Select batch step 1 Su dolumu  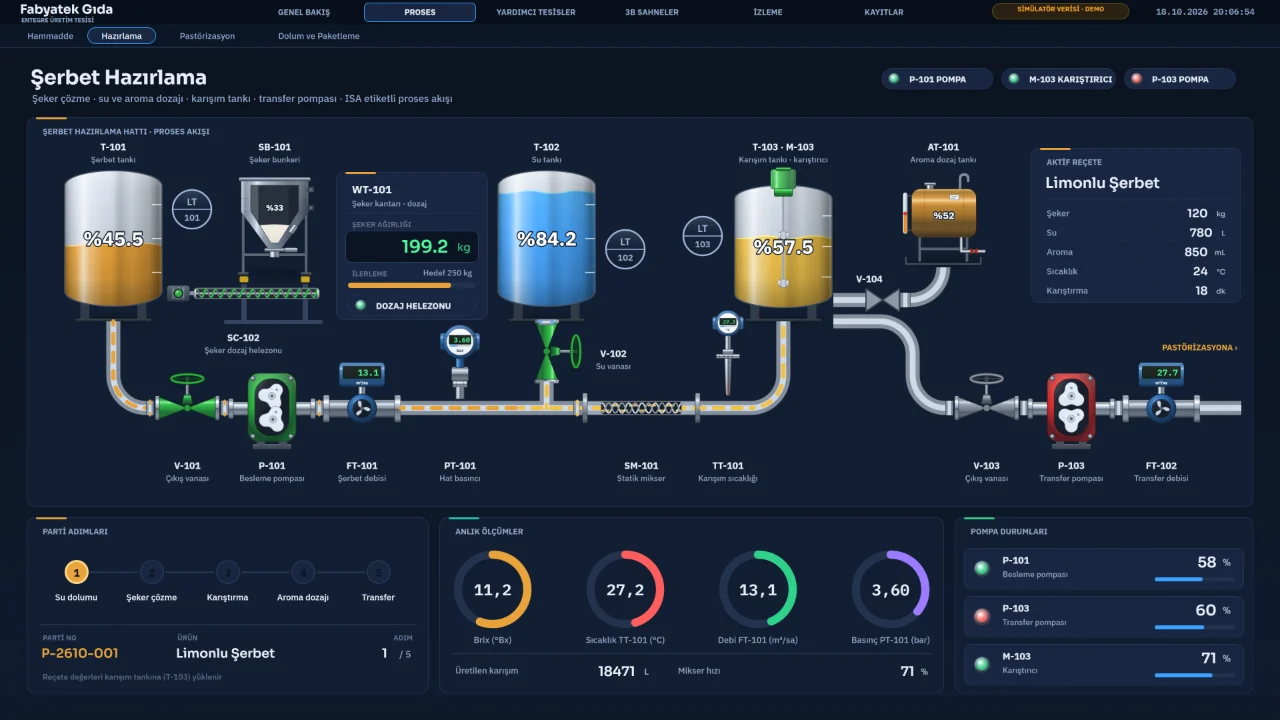click(x=76, y=573)
